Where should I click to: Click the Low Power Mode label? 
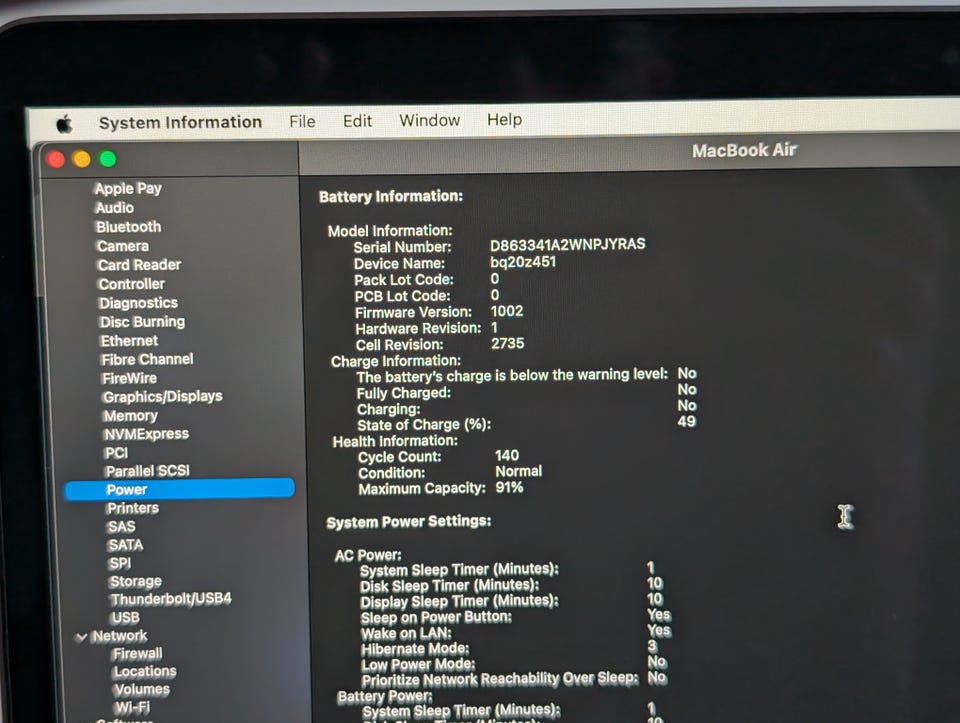pyautogui.click(x=418, y=664)
